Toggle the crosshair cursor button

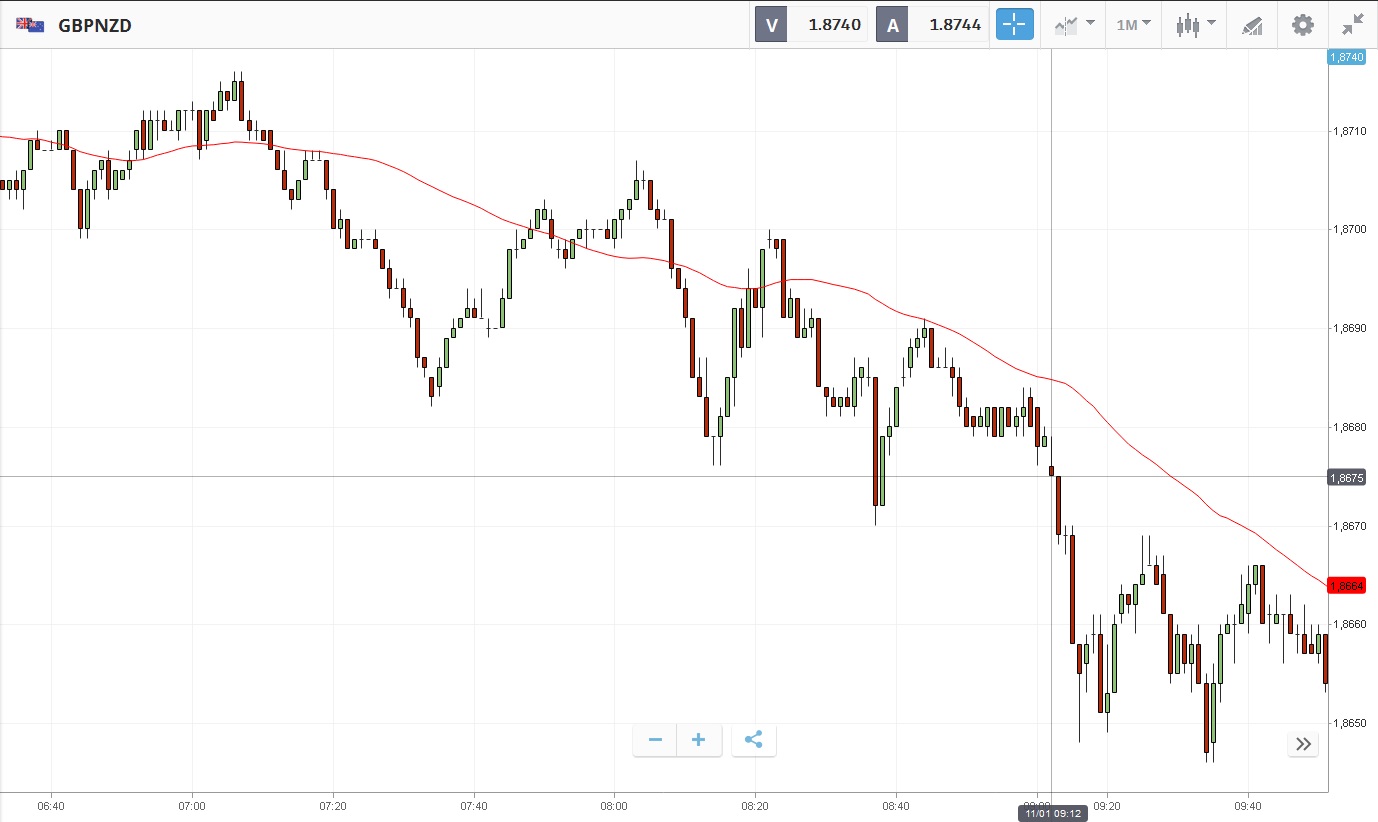(x=1014, y=25)
